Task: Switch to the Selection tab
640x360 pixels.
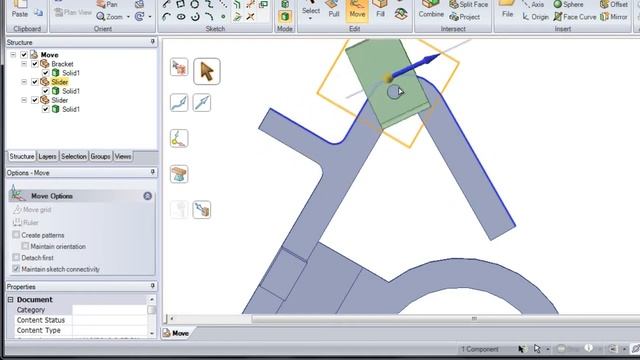Action: click(x=73, y=156)
